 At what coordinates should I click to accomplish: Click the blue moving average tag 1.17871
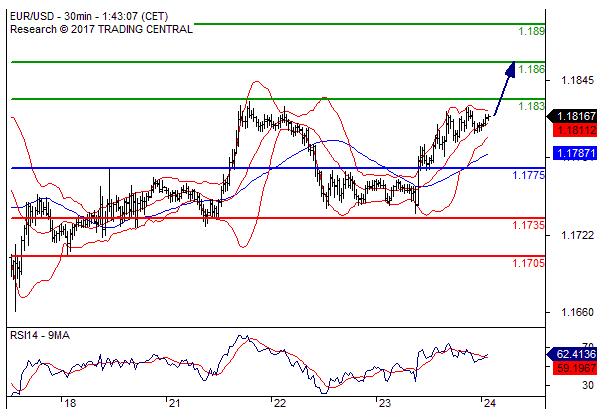[575, 153]
